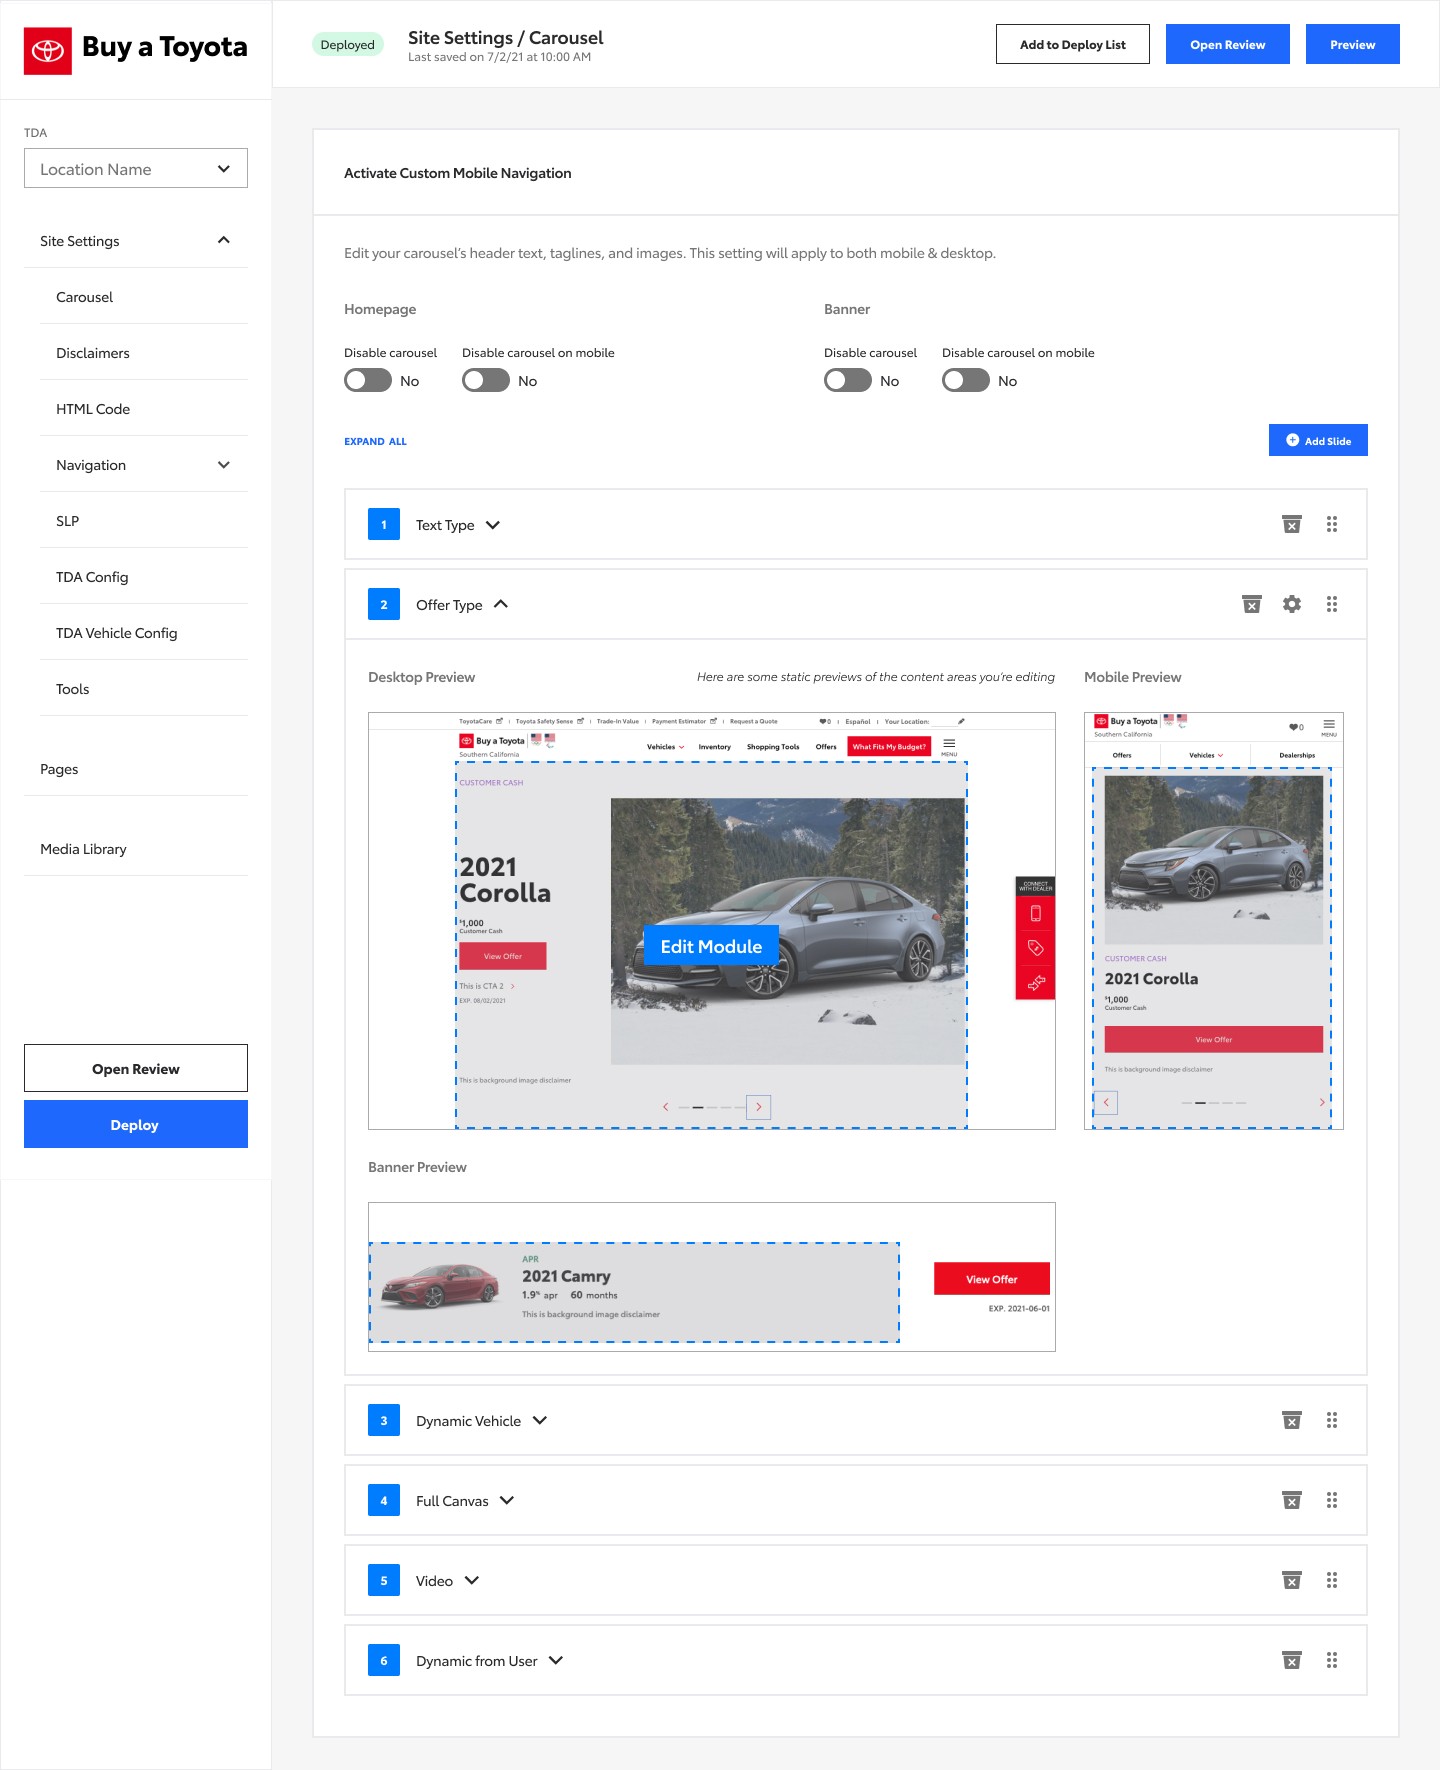Toggle Homepage Disable carousel on mobile switch
1440x1770 pixels.
tap(486, 381)
